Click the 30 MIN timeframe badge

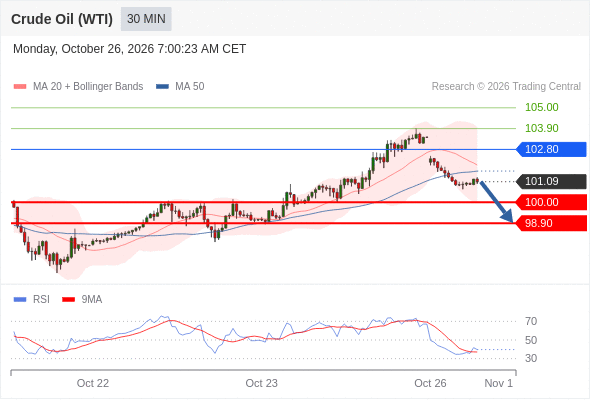pos(146,19)
